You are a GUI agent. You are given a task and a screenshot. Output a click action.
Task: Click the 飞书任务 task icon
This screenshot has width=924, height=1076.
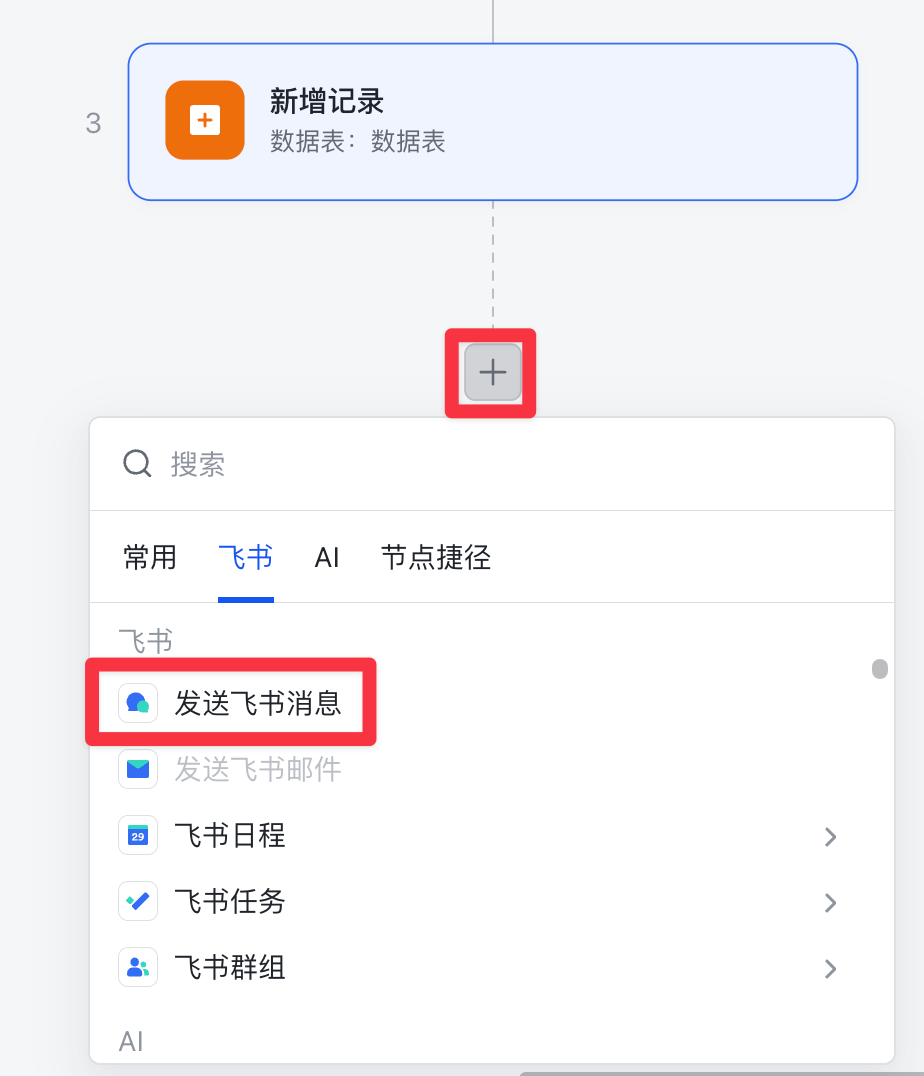138,901
